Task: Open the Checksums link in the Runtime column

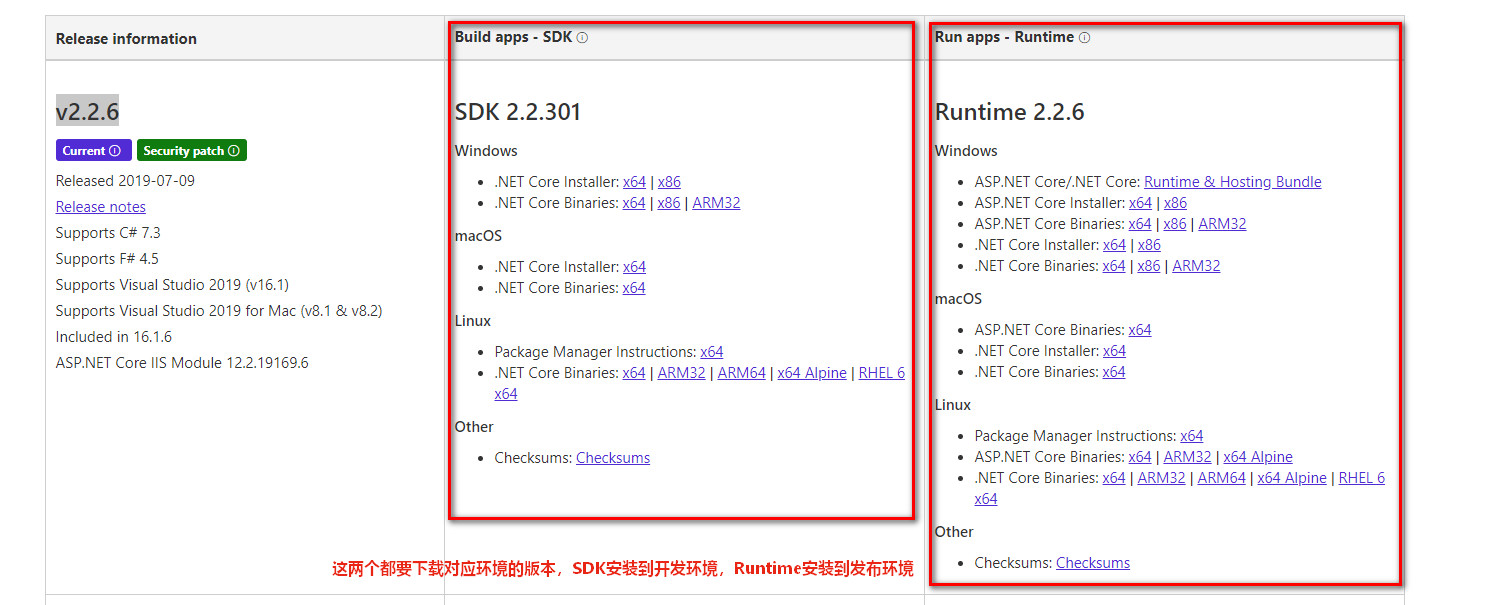Action: tap(1093, 563)
